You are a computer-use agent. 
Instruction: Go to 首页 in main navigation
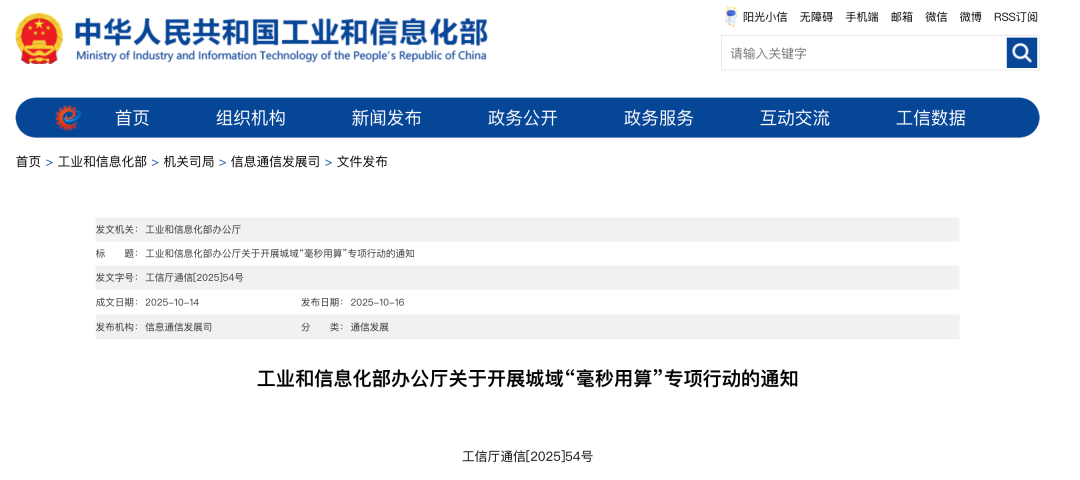[x=132, y=118]
